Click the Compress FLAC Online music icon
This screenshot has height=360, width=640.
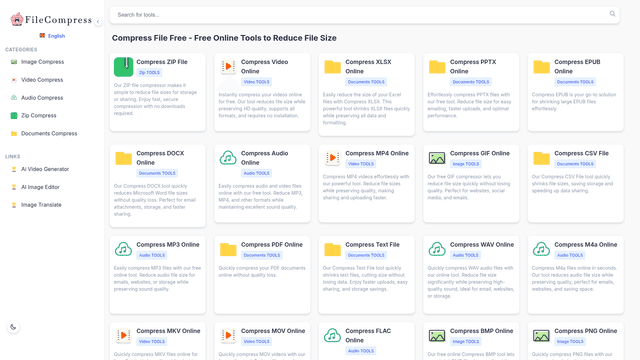333,336
